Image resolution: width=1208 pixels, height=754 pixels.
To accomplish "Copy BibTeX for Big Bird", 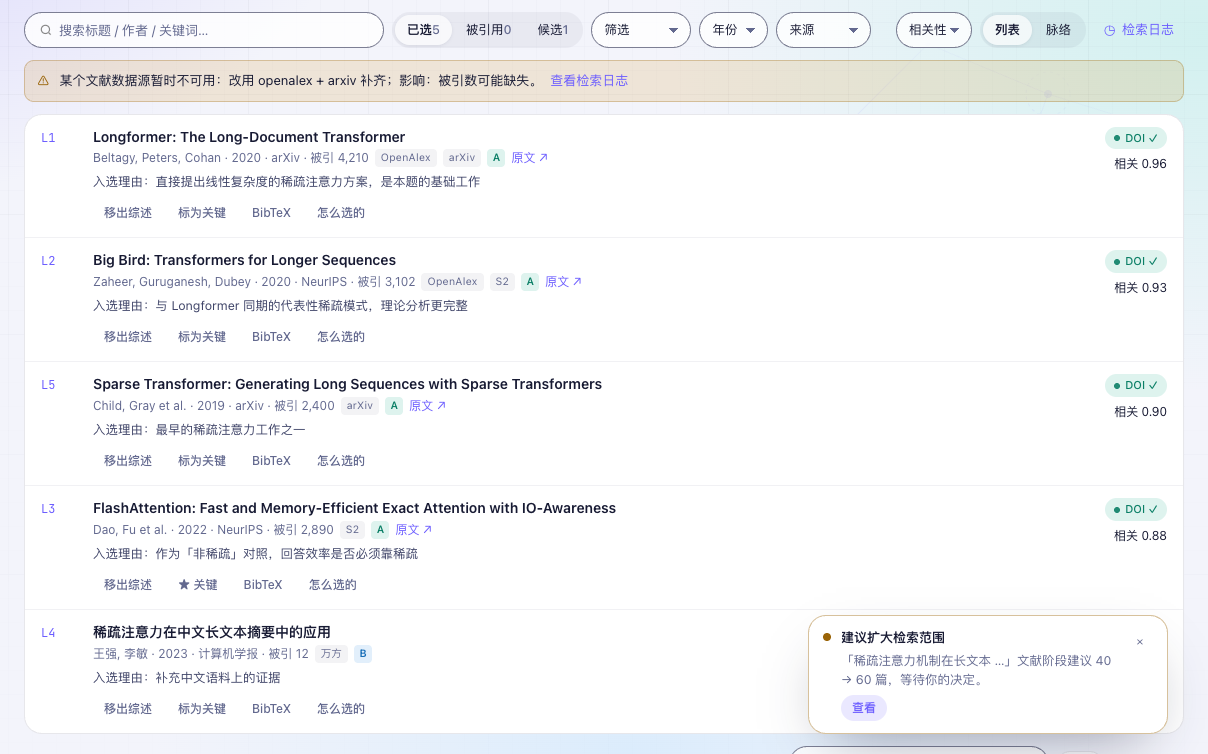I will [271, 337].
